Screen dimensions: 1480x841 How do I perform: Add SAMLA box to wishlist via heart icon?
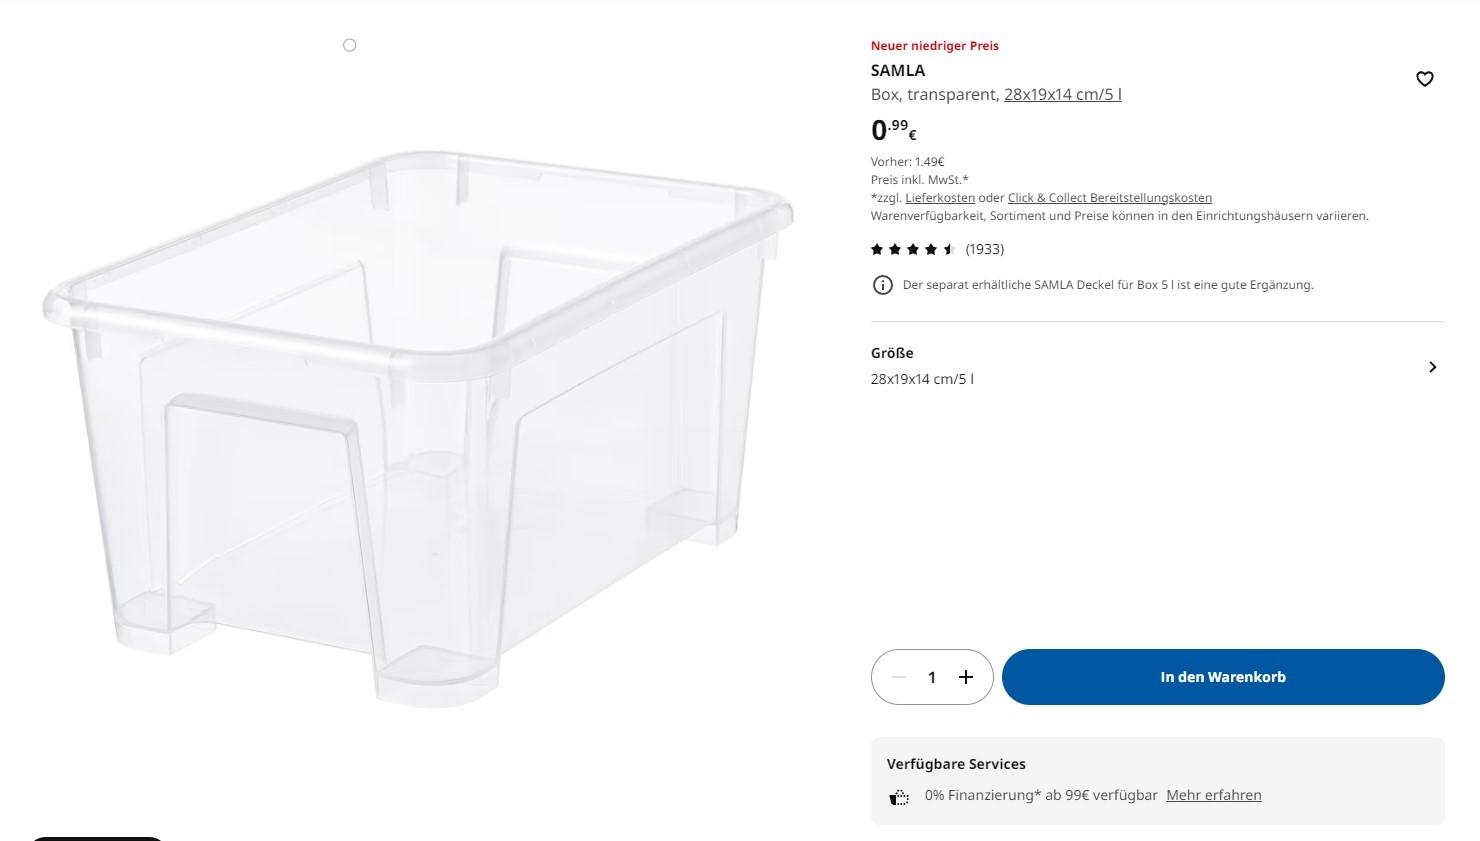click(x=1424, y=78)
